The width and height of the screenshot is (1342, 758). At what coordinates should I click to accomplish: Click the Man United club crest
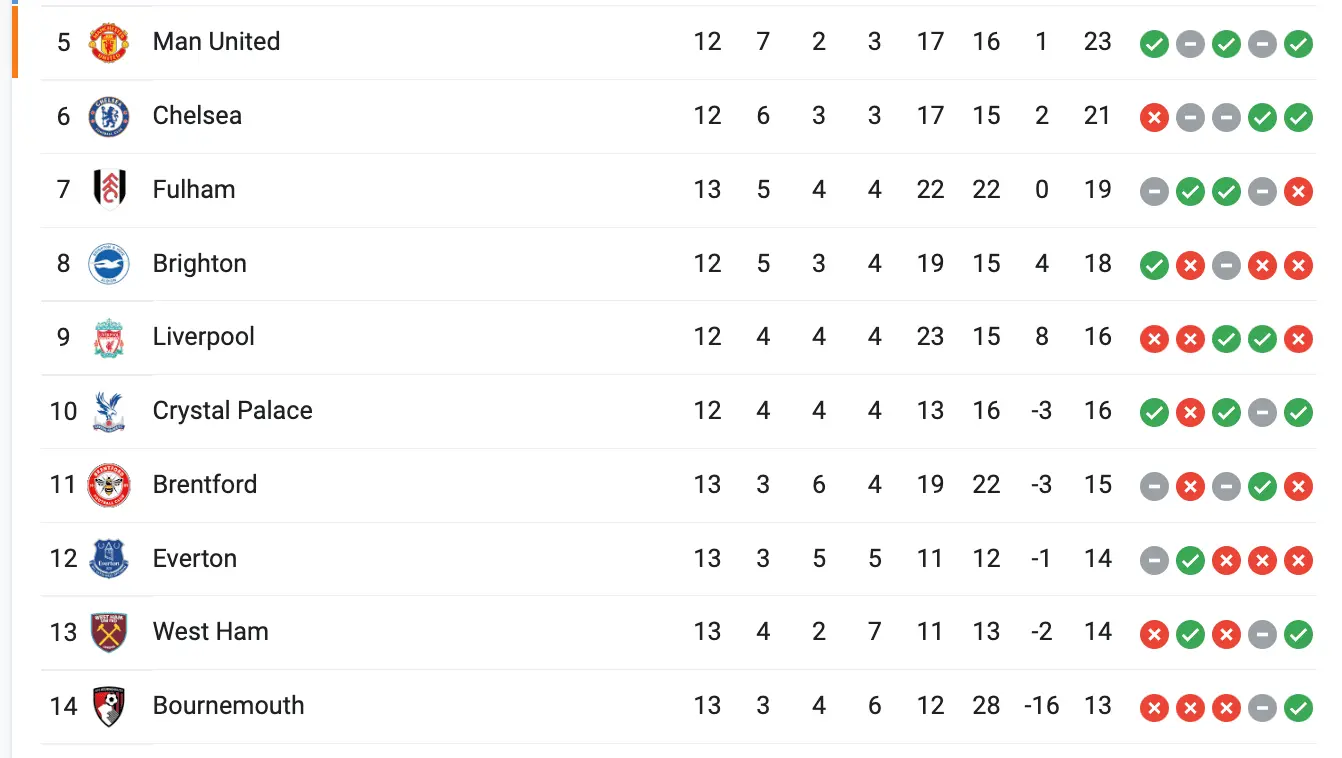(x=109, y=43)
